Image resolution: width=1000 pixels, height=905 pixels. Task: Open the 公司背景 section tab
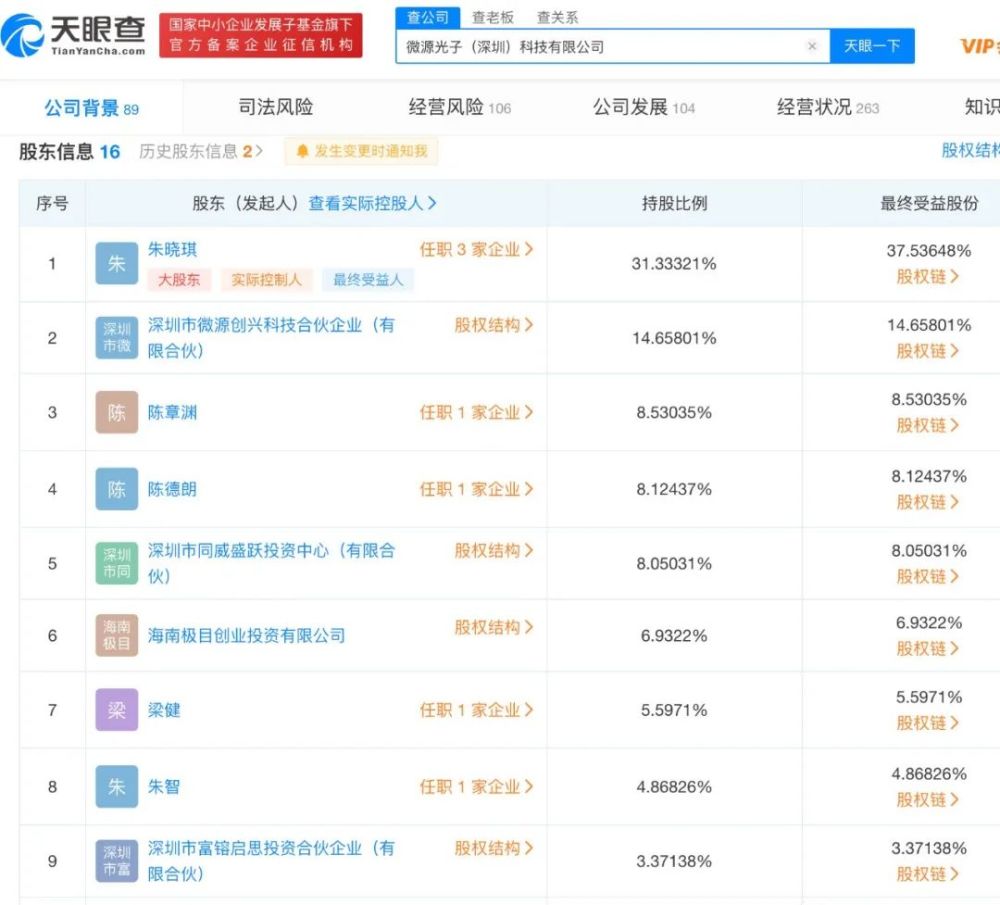(x=91, y=108)
